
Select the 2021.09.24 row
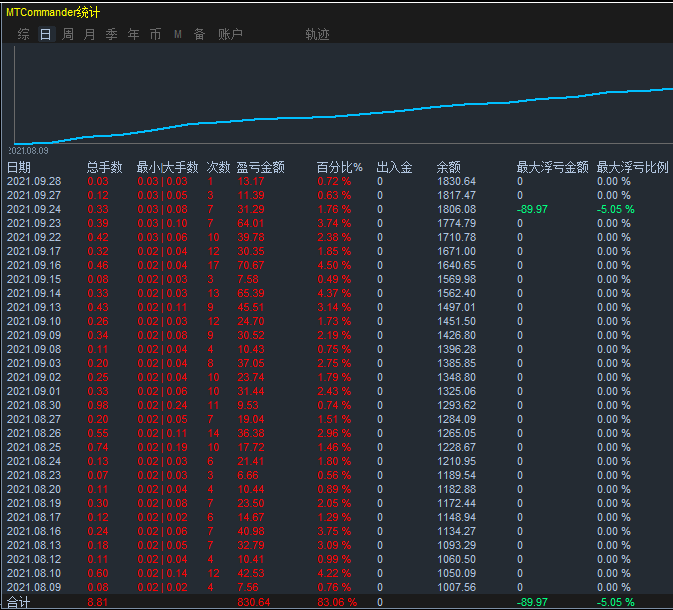click(x=336, y=209)
